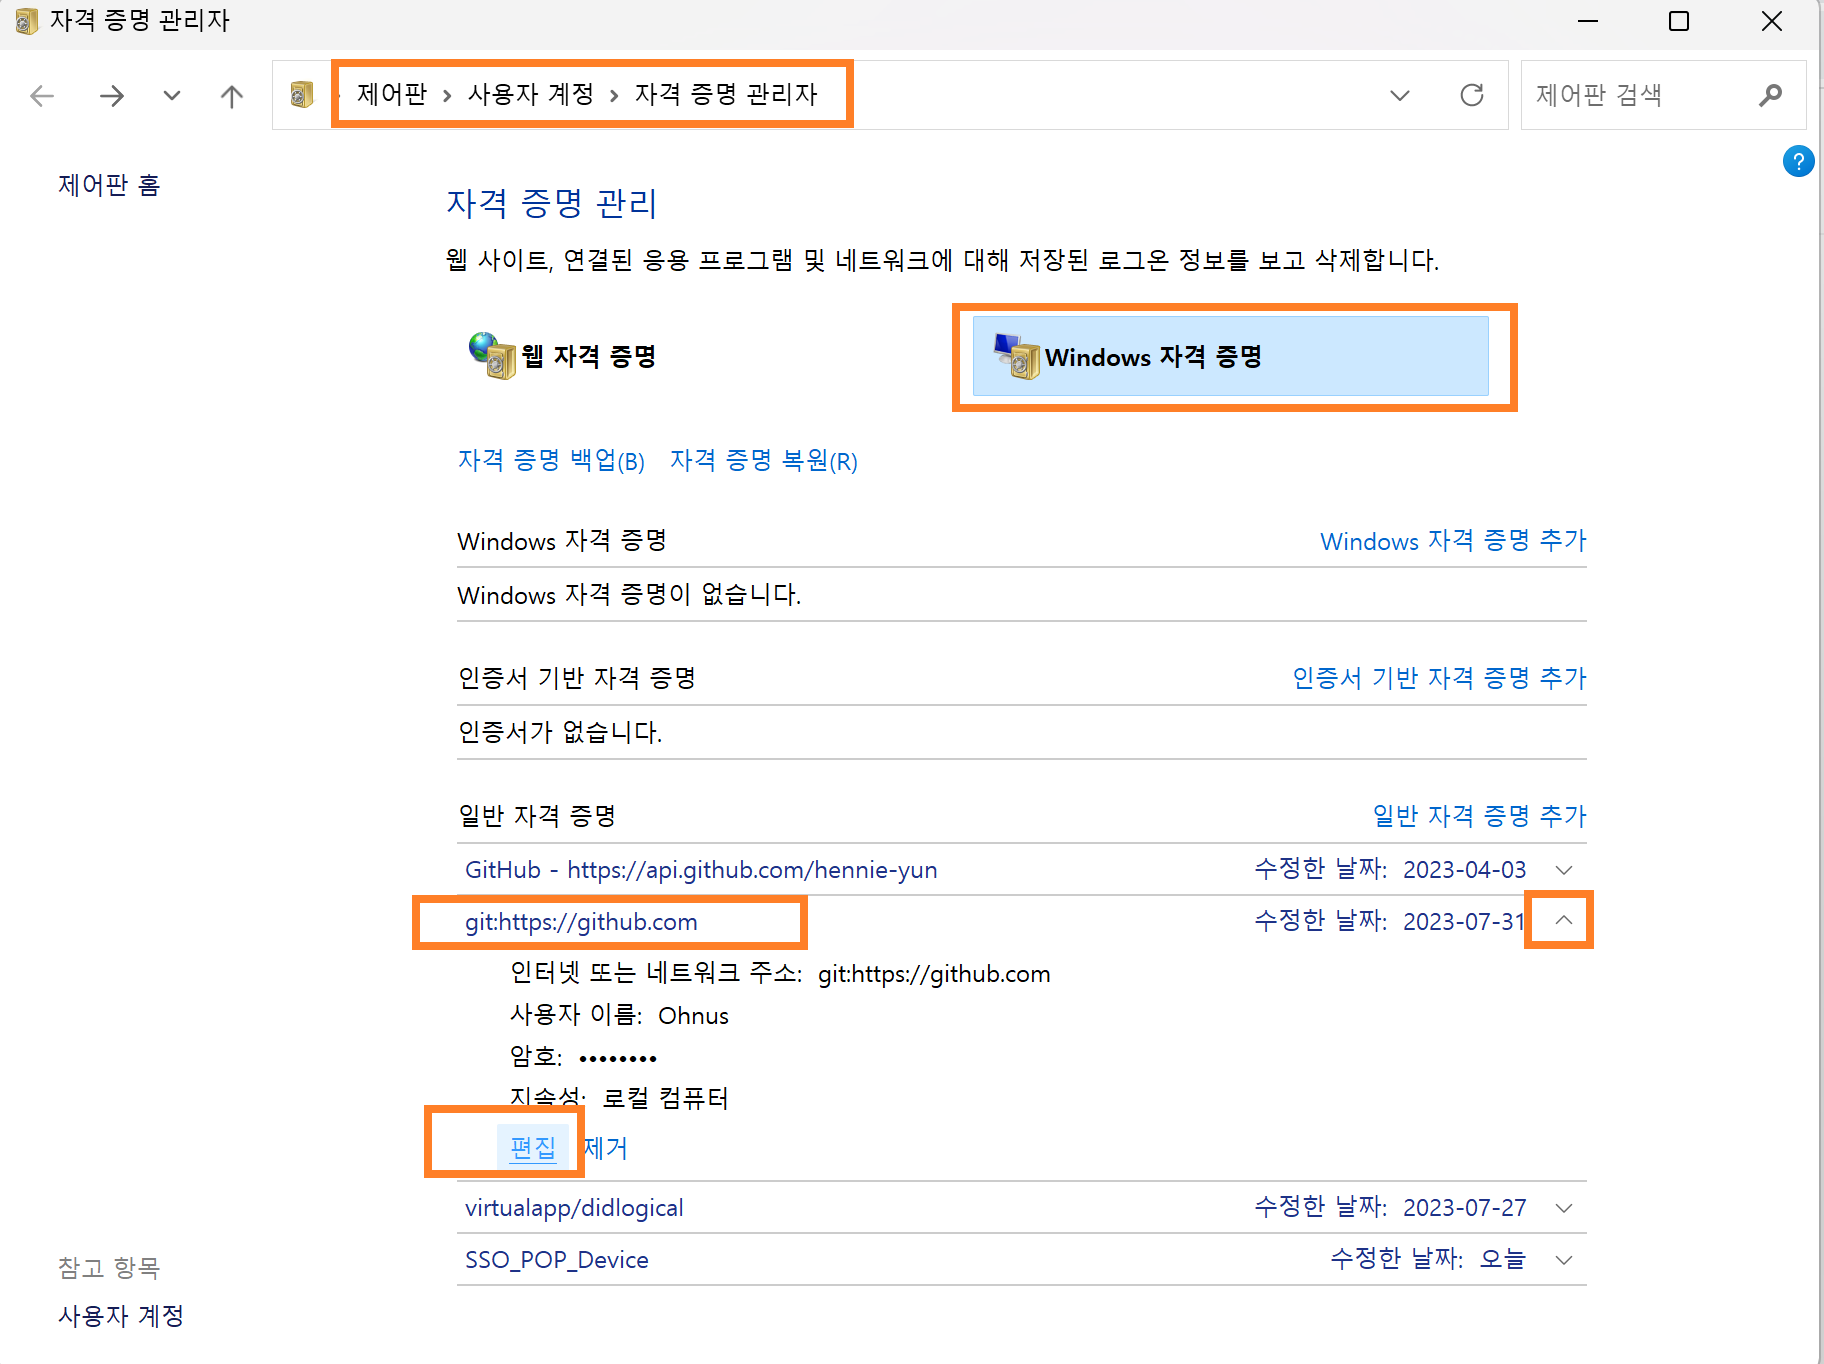The image size is (1824, 1364).
Task: Click the search magnifier icon
Action: [1771, 95]
